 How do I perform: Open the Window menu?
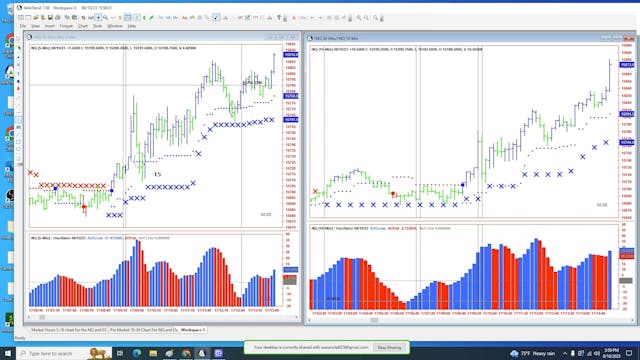(115, 26)
